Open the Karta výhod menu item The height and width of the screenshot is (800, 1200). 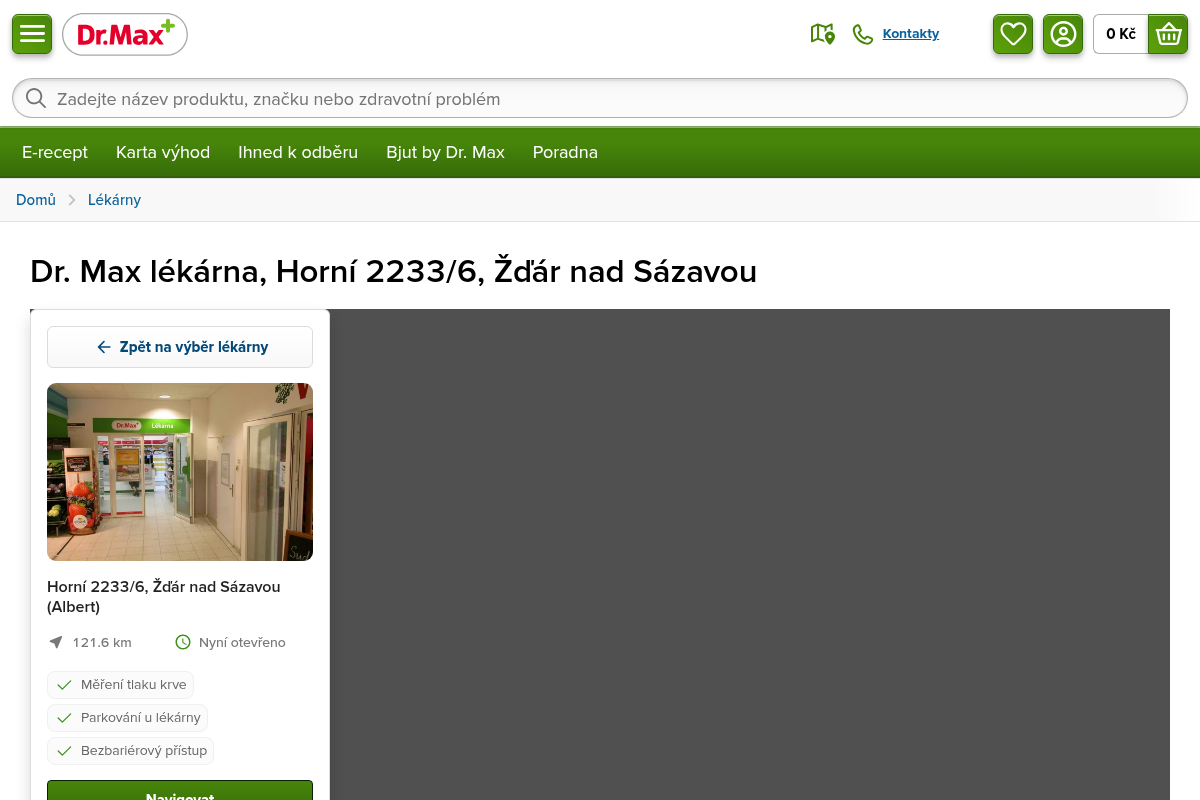[163, 152]
